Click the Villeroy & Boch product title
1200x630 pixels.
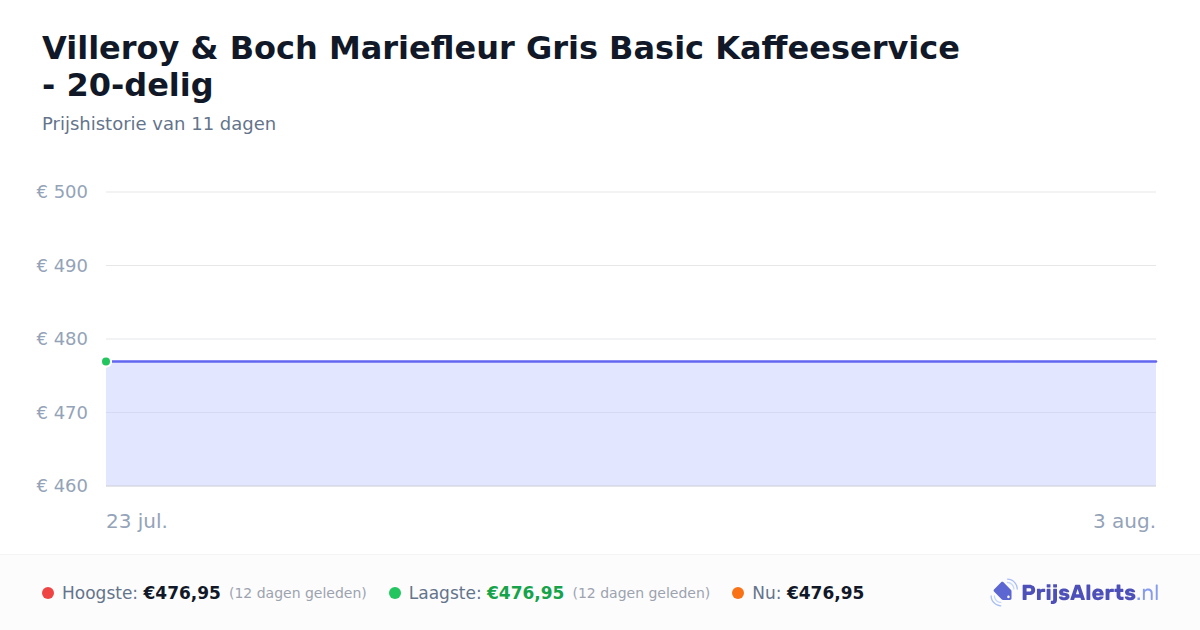(500, 66)
